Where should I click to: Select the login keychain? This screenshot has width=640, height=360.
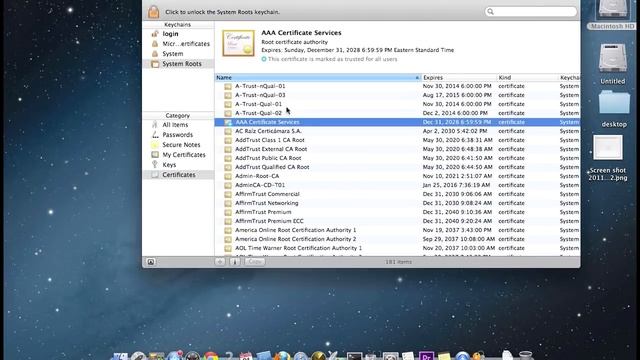tap(170, 34)
